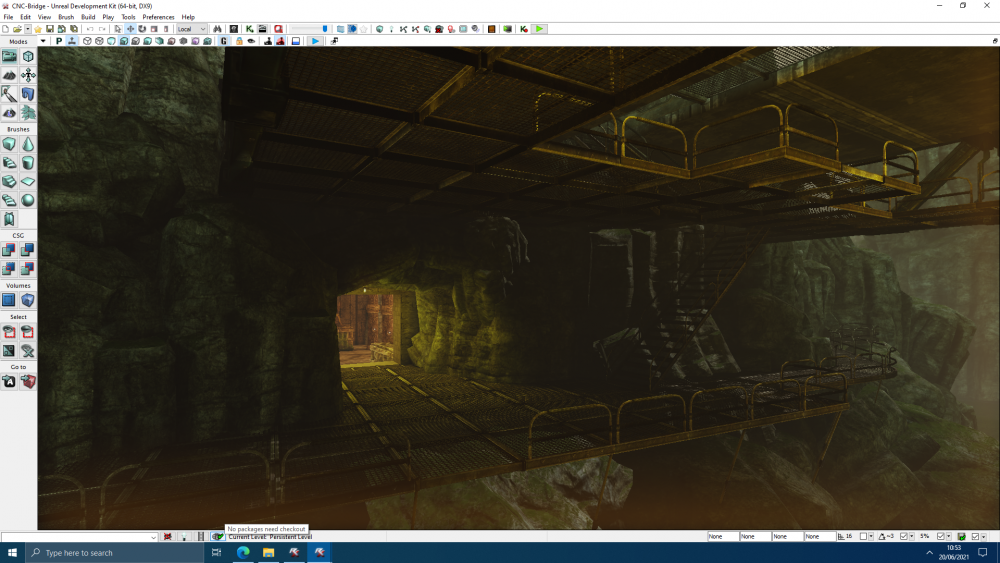Screen dimensions: 1000x563
Task: Toggle the last checkbox in status bar
Action: point(975,536)
